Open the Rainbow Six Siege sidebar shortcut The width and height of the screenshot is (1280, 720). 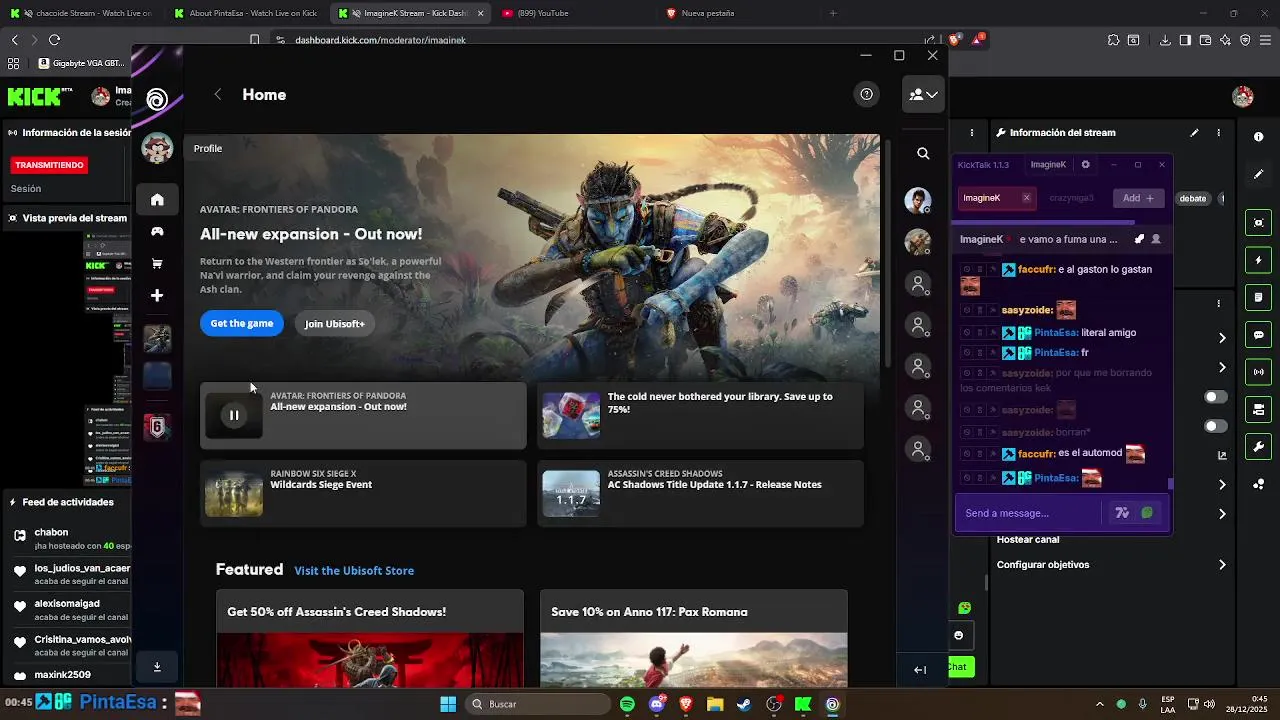(x=157, y=427)
